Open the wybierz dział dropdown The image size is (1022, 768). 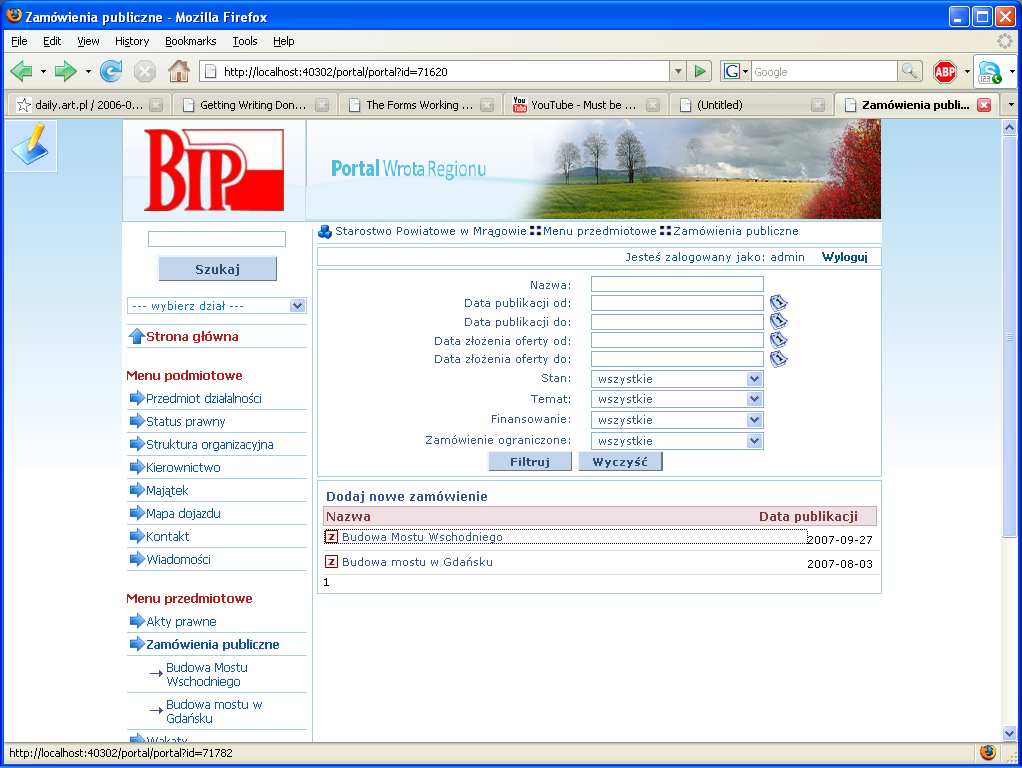pos(216,306)
